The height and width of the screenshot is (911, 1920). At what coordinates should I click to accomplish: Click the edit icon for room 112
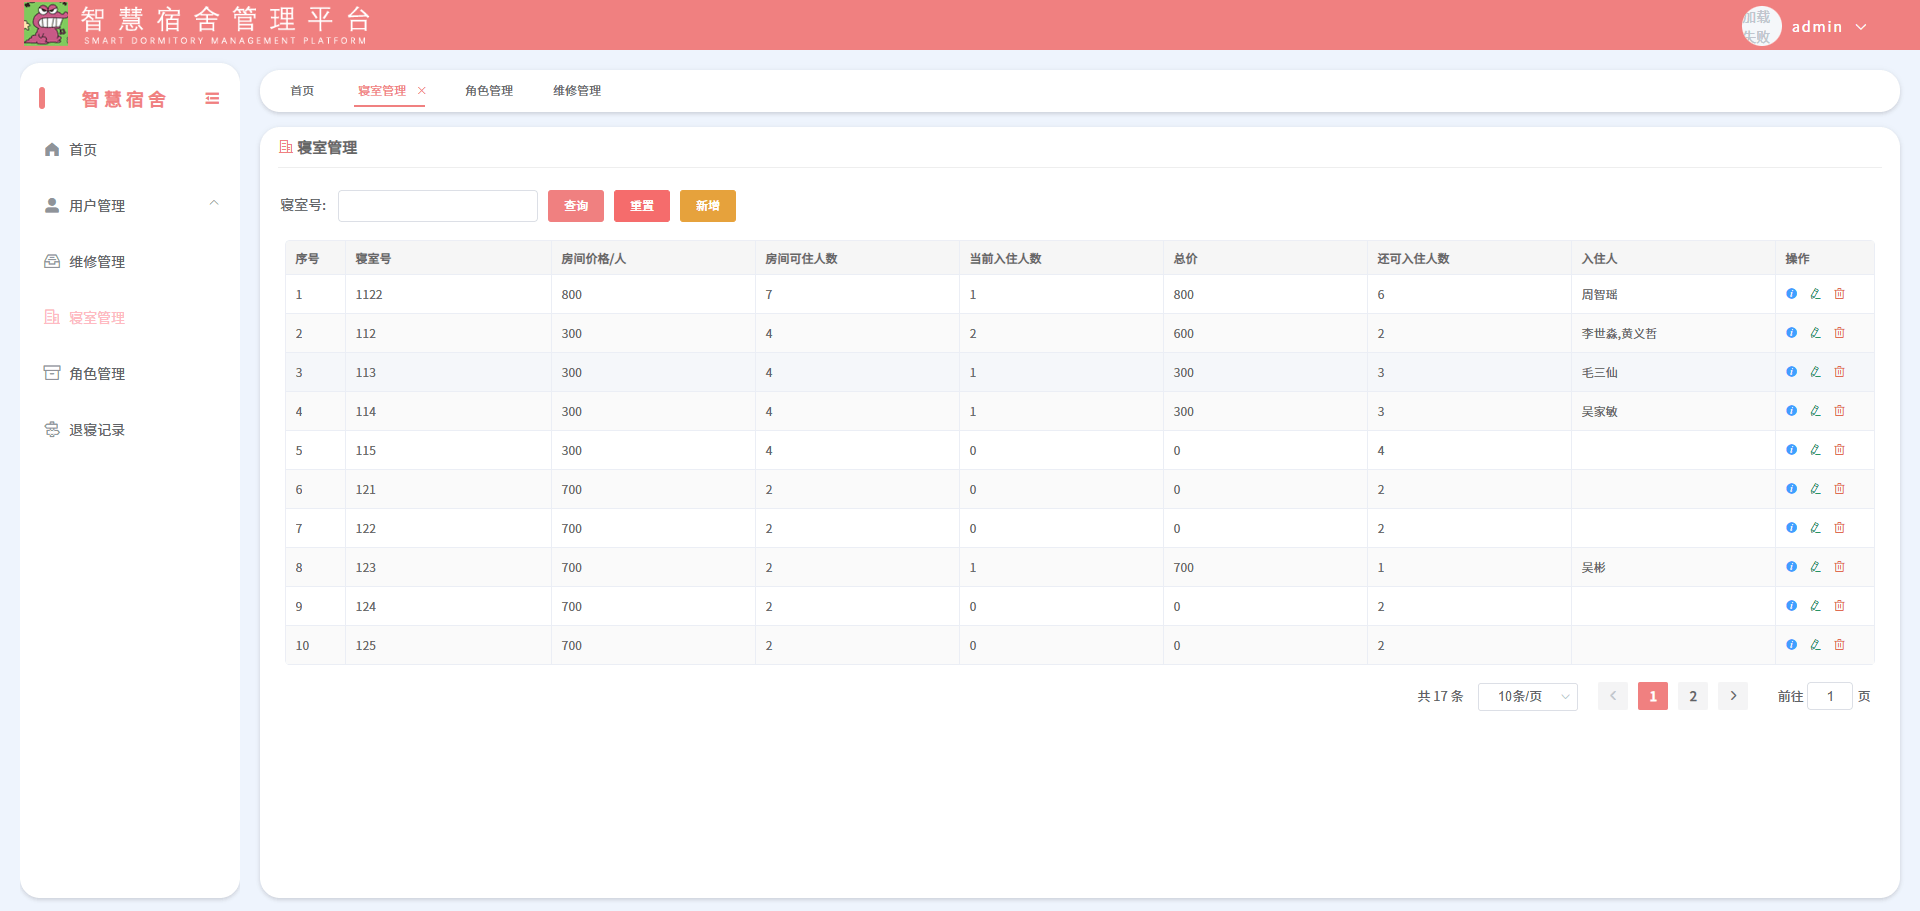(x=1815, y=333)
